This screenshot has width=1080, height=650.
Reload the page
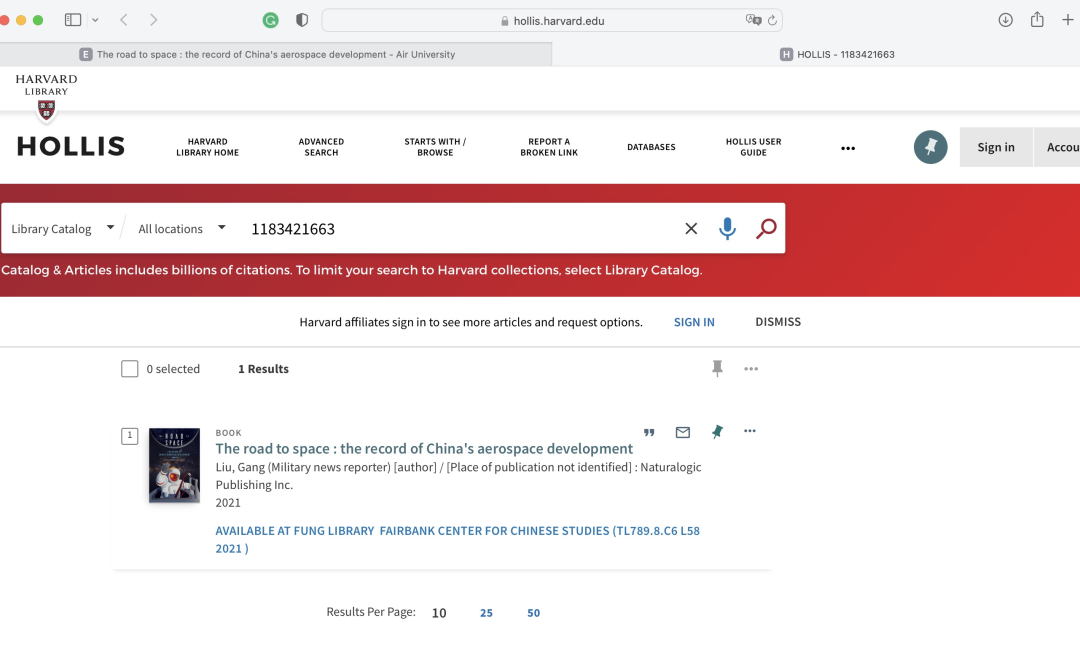click(x=772, y=21)
